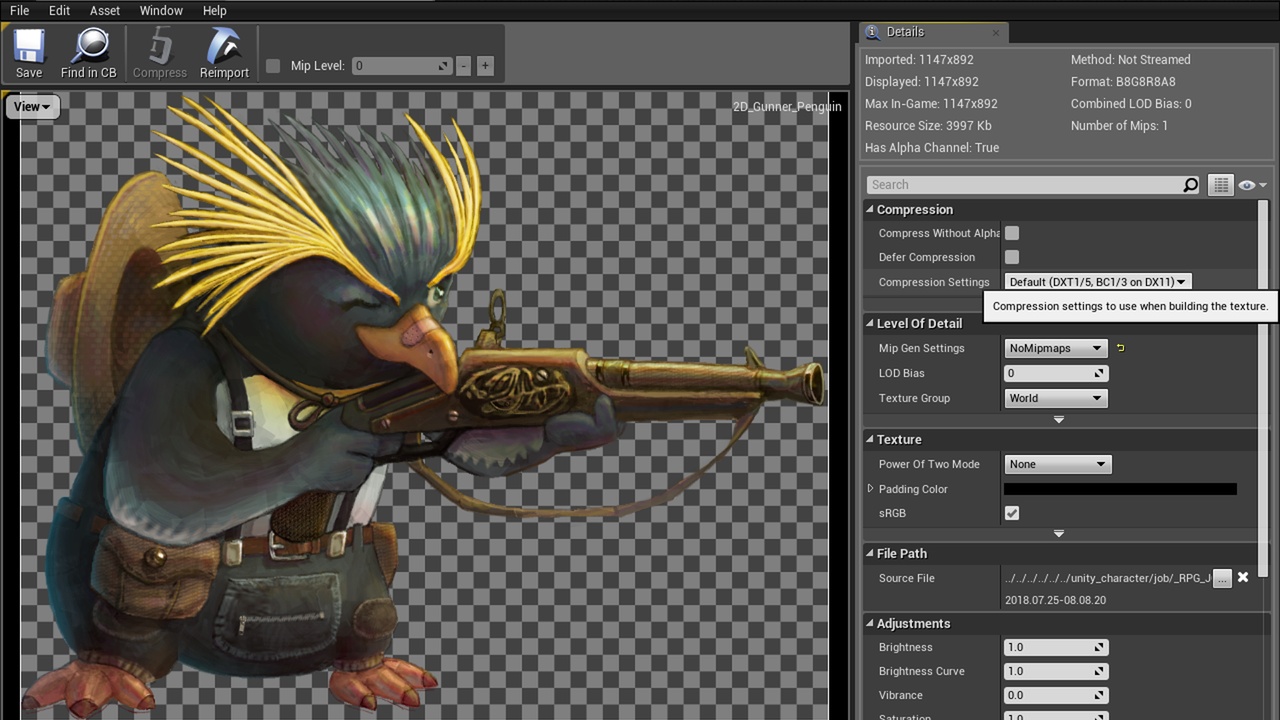Image resolution: width=1280 pixels, height=720 pixels.
Task: Toggle Mip Level checkbox
Action: (x=273, y=66)
